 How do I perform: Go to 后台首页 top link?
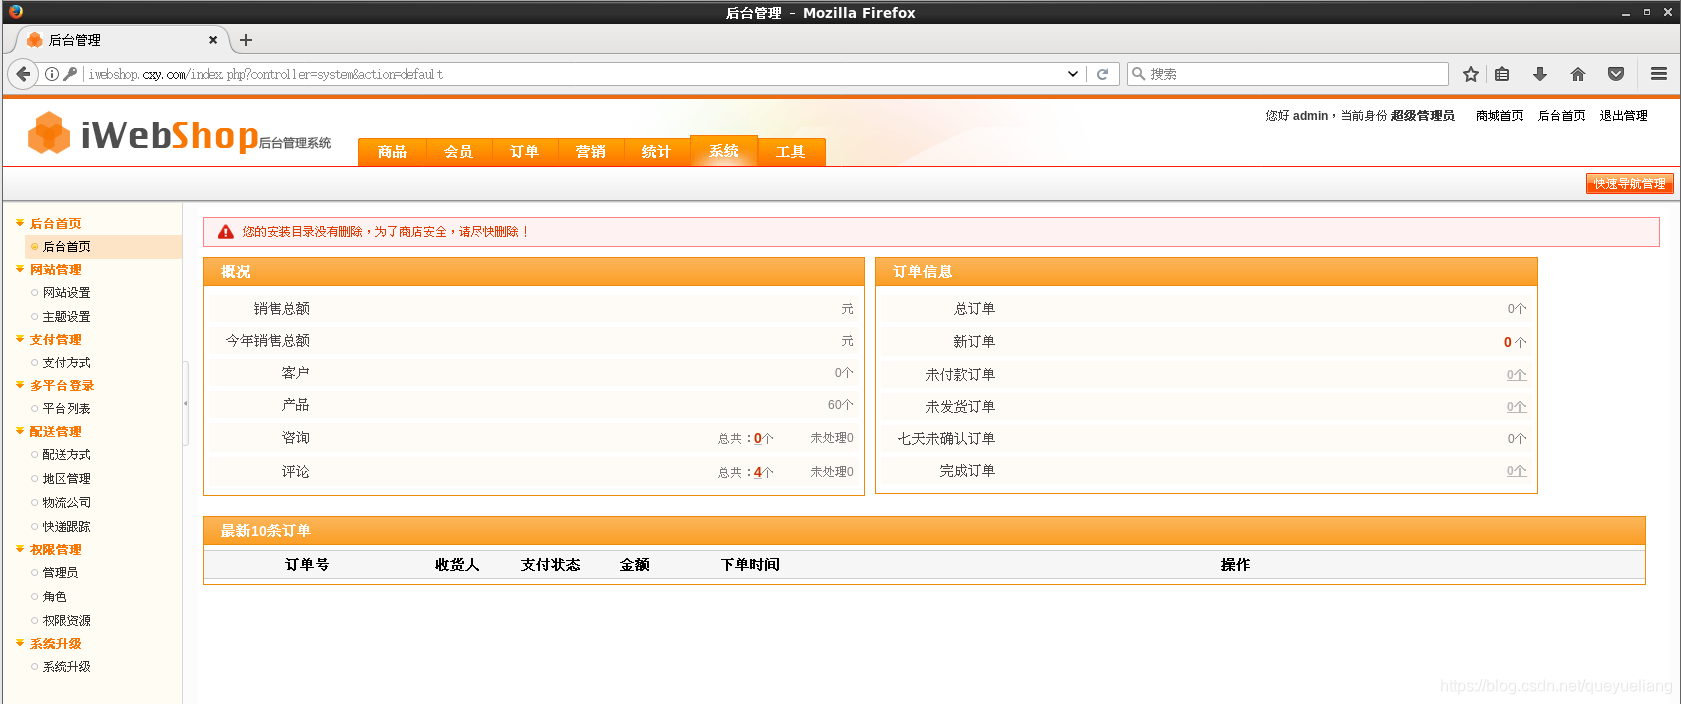pyautogui.click(x=1561, y=116)
